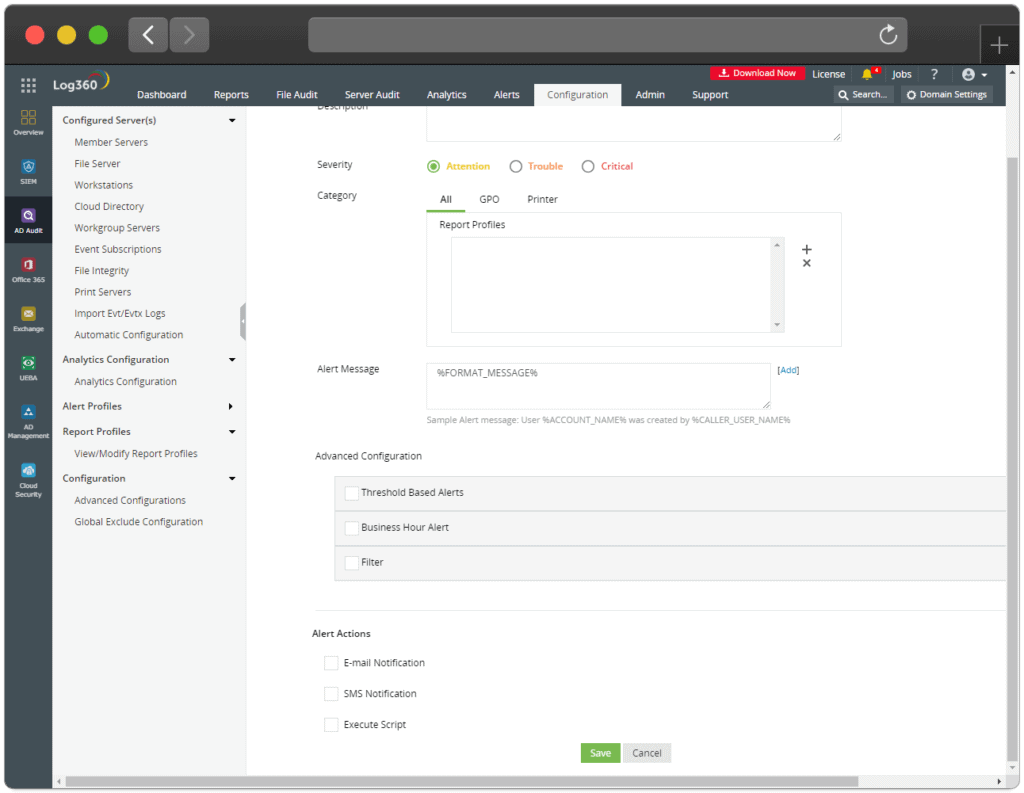This screenshot has height=793, width=1024.
Task: Switch category to GPO tab
Action: 489,199
